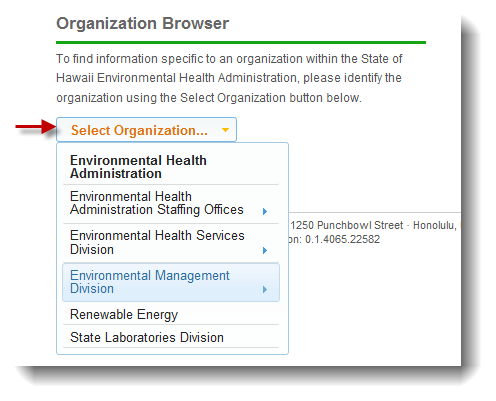The height and width of the screenshot is (401, 496).
Task: Click the instruction paragraph about finding organizations
Action: coord(229,78)
